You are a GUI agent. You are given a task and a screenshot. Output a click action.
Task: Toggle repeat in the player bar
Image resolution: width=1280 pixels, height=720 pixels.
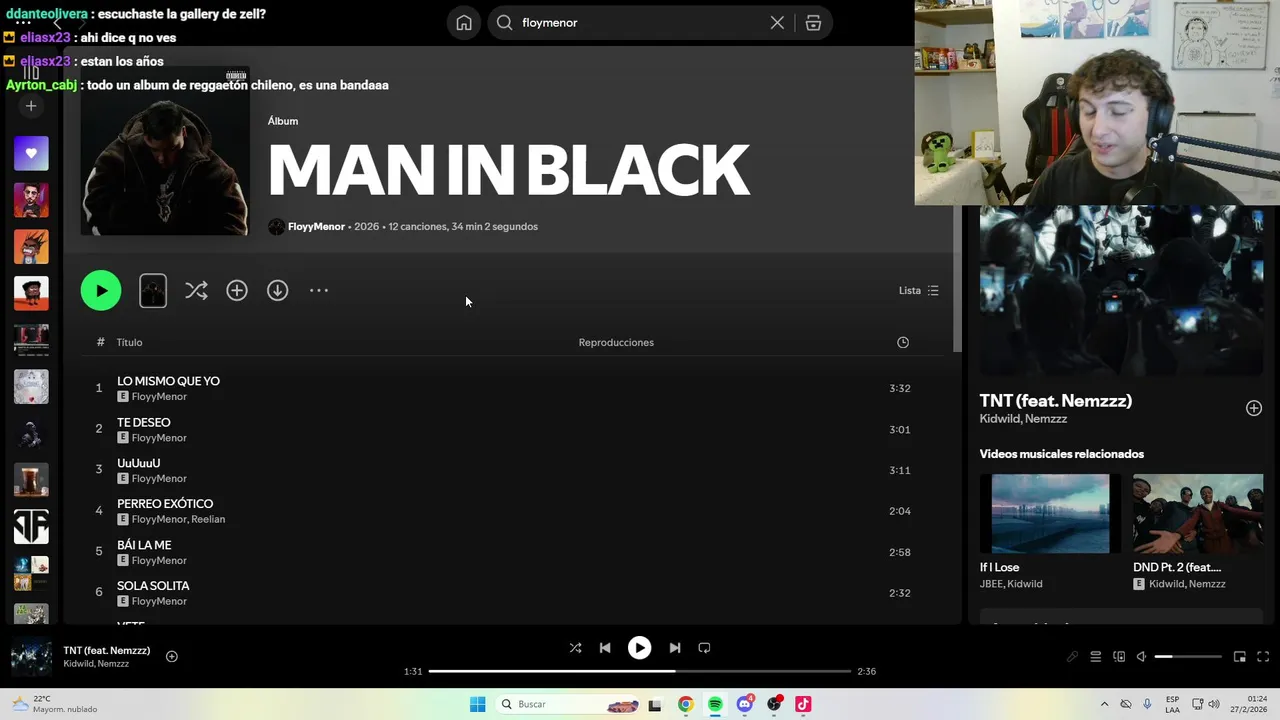(704, 648)
